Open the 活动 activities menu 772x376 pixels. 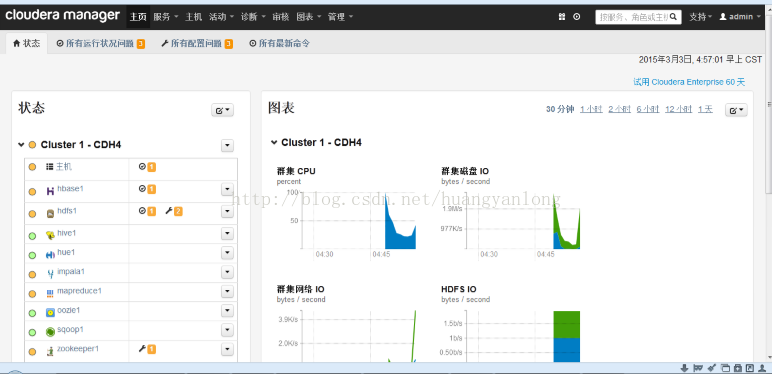221,17
